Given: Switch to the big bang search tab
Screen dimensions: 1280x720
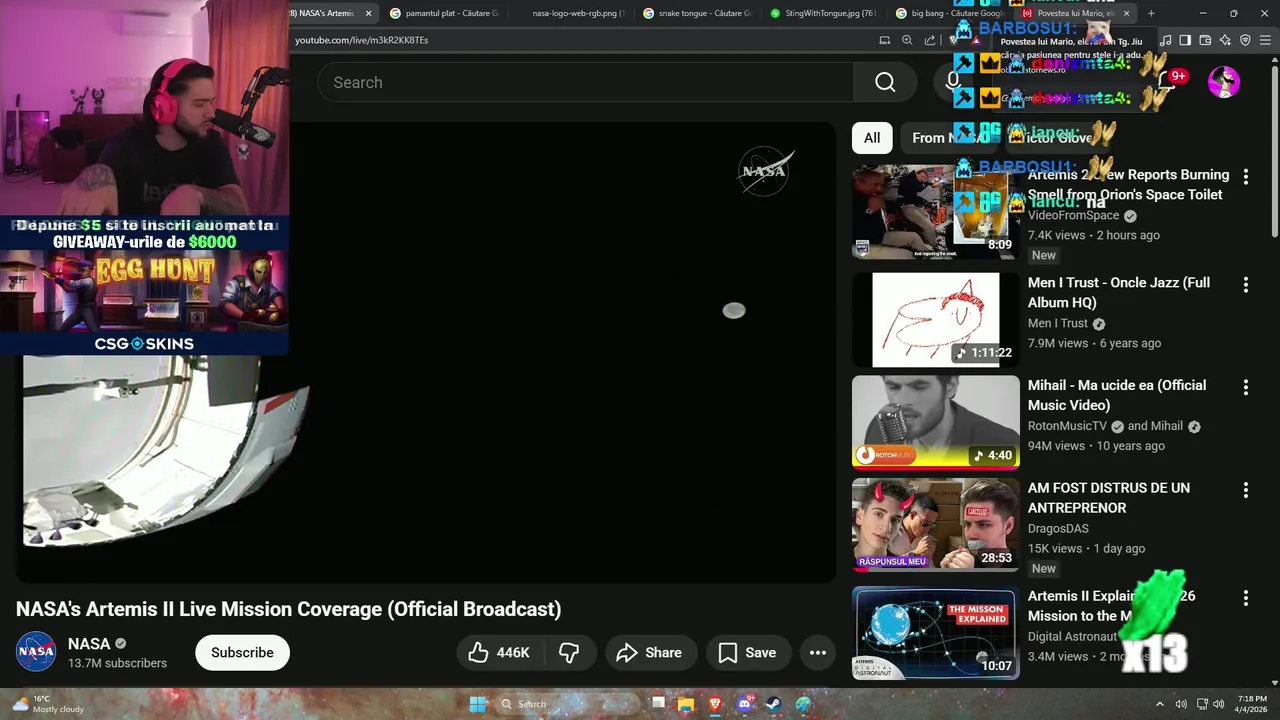Looking at the screenshot, I should (948, 13).
